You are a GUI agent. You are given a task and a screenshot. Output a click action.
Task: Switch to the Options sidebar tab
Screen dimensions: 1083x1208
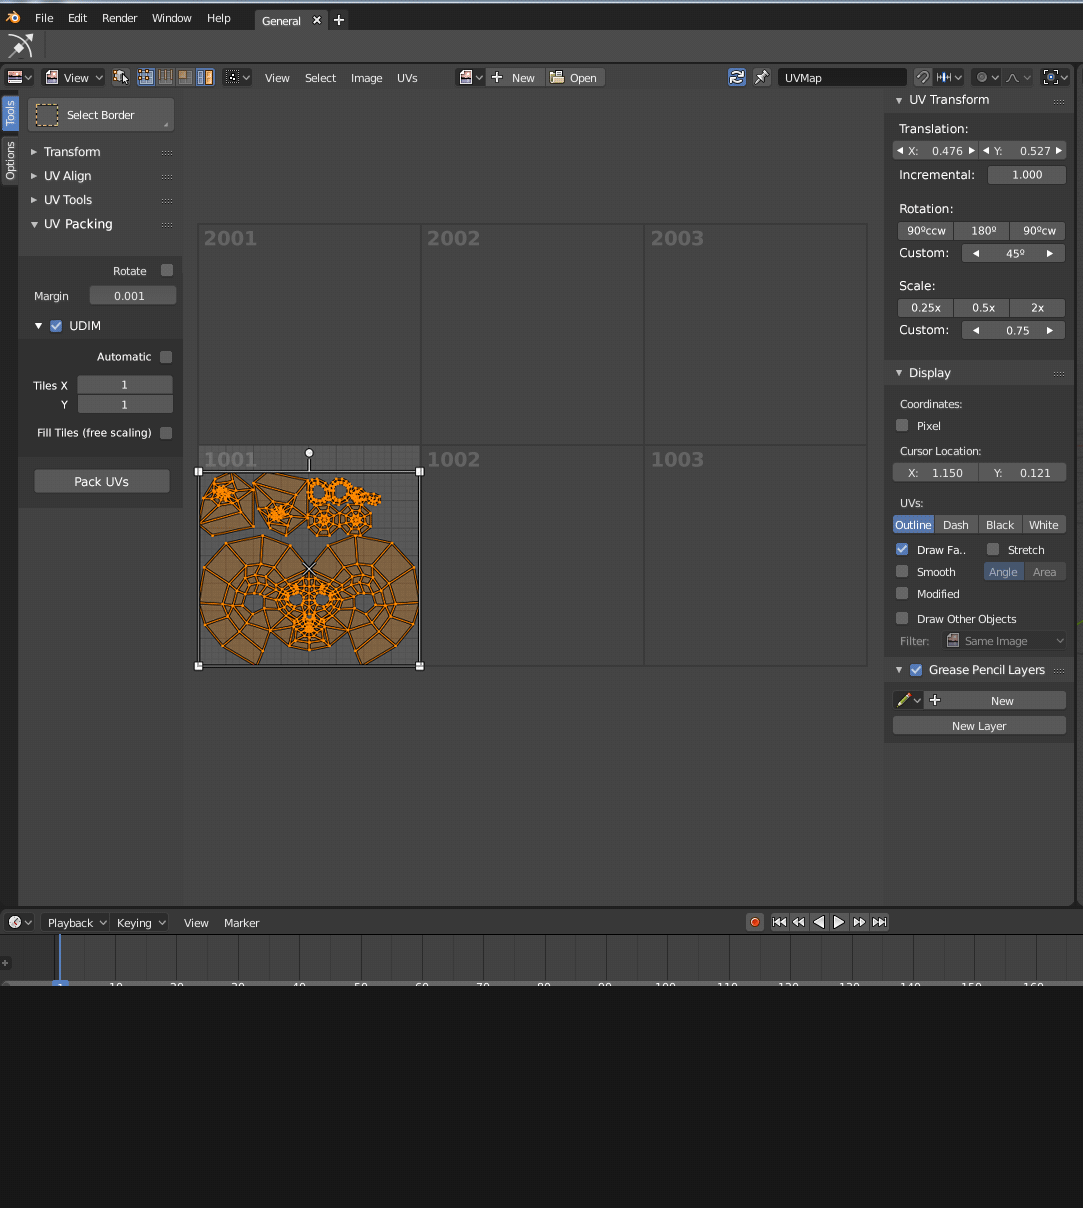pyautogui.click(x=10, y=160)
